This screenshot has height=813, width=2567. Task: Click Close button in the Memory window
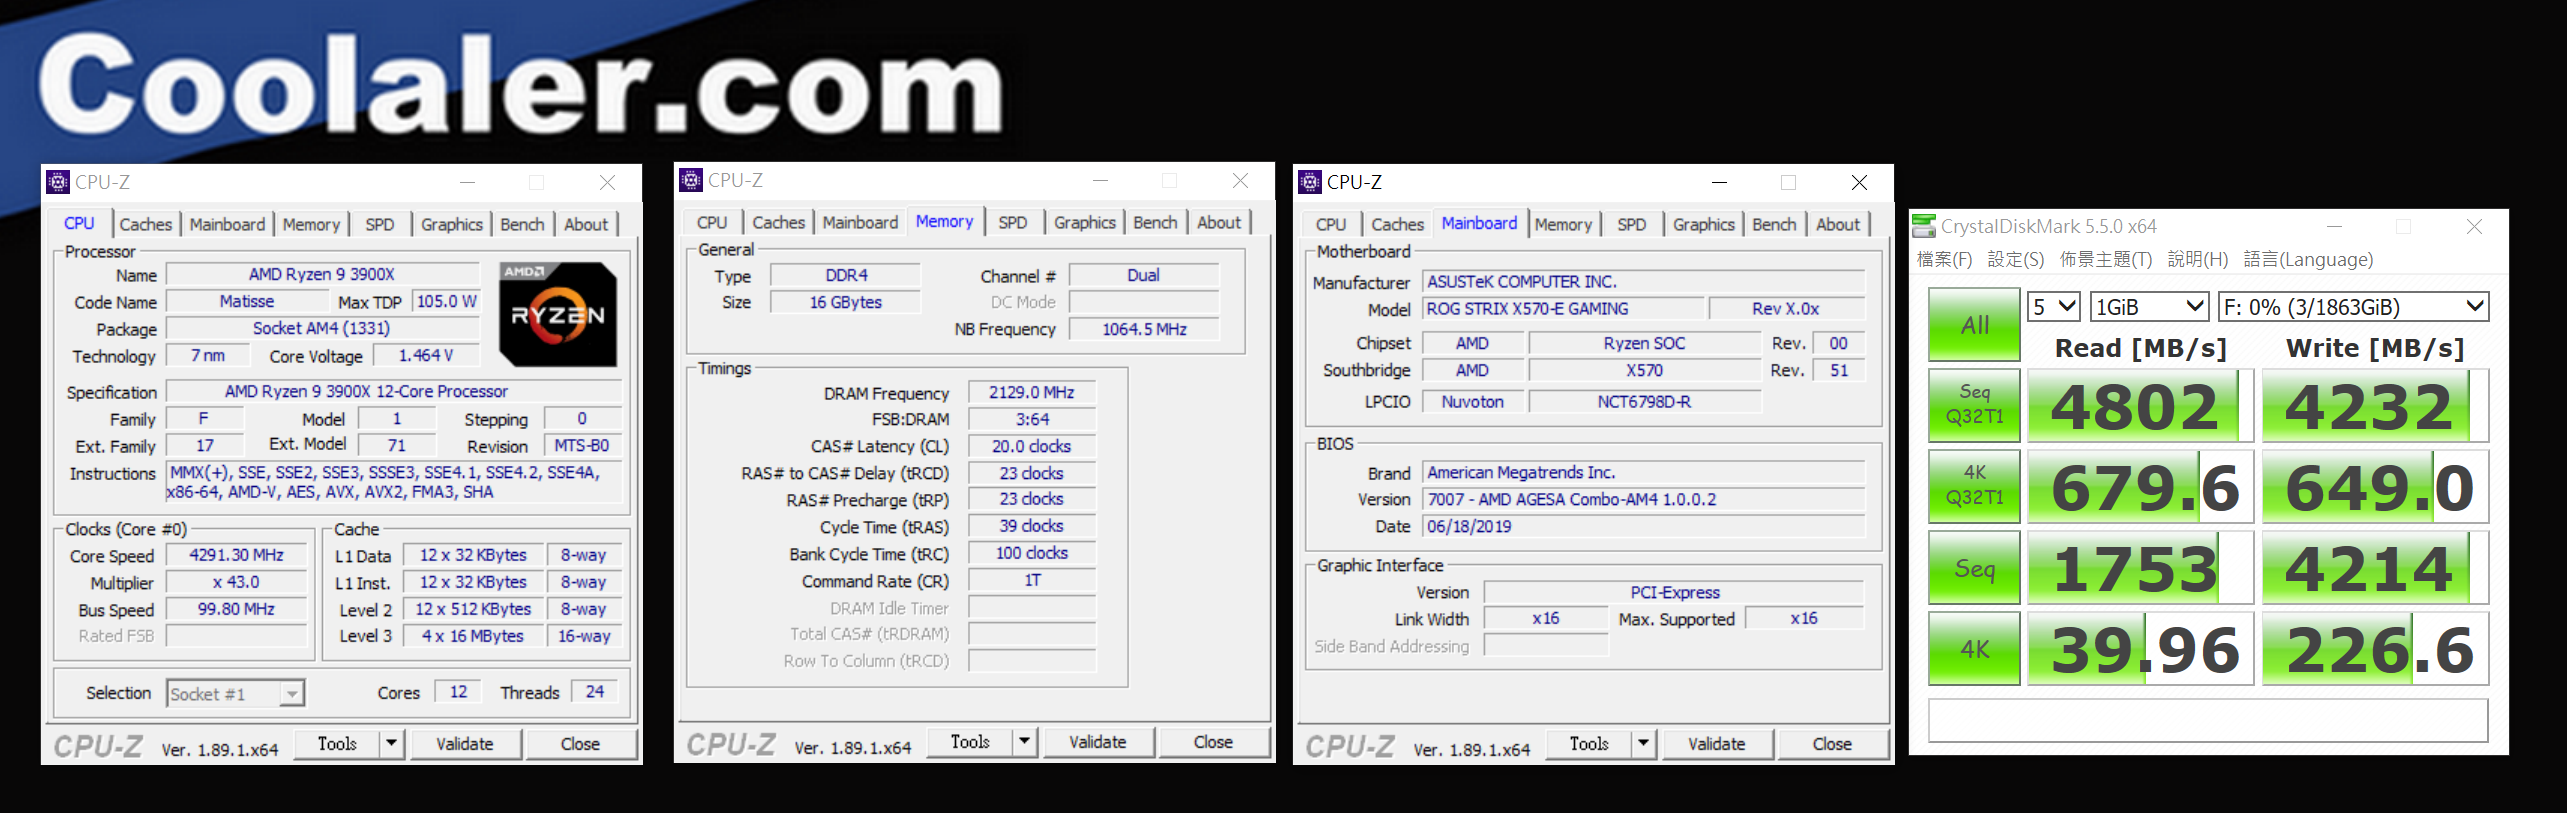click(1213, 742)
